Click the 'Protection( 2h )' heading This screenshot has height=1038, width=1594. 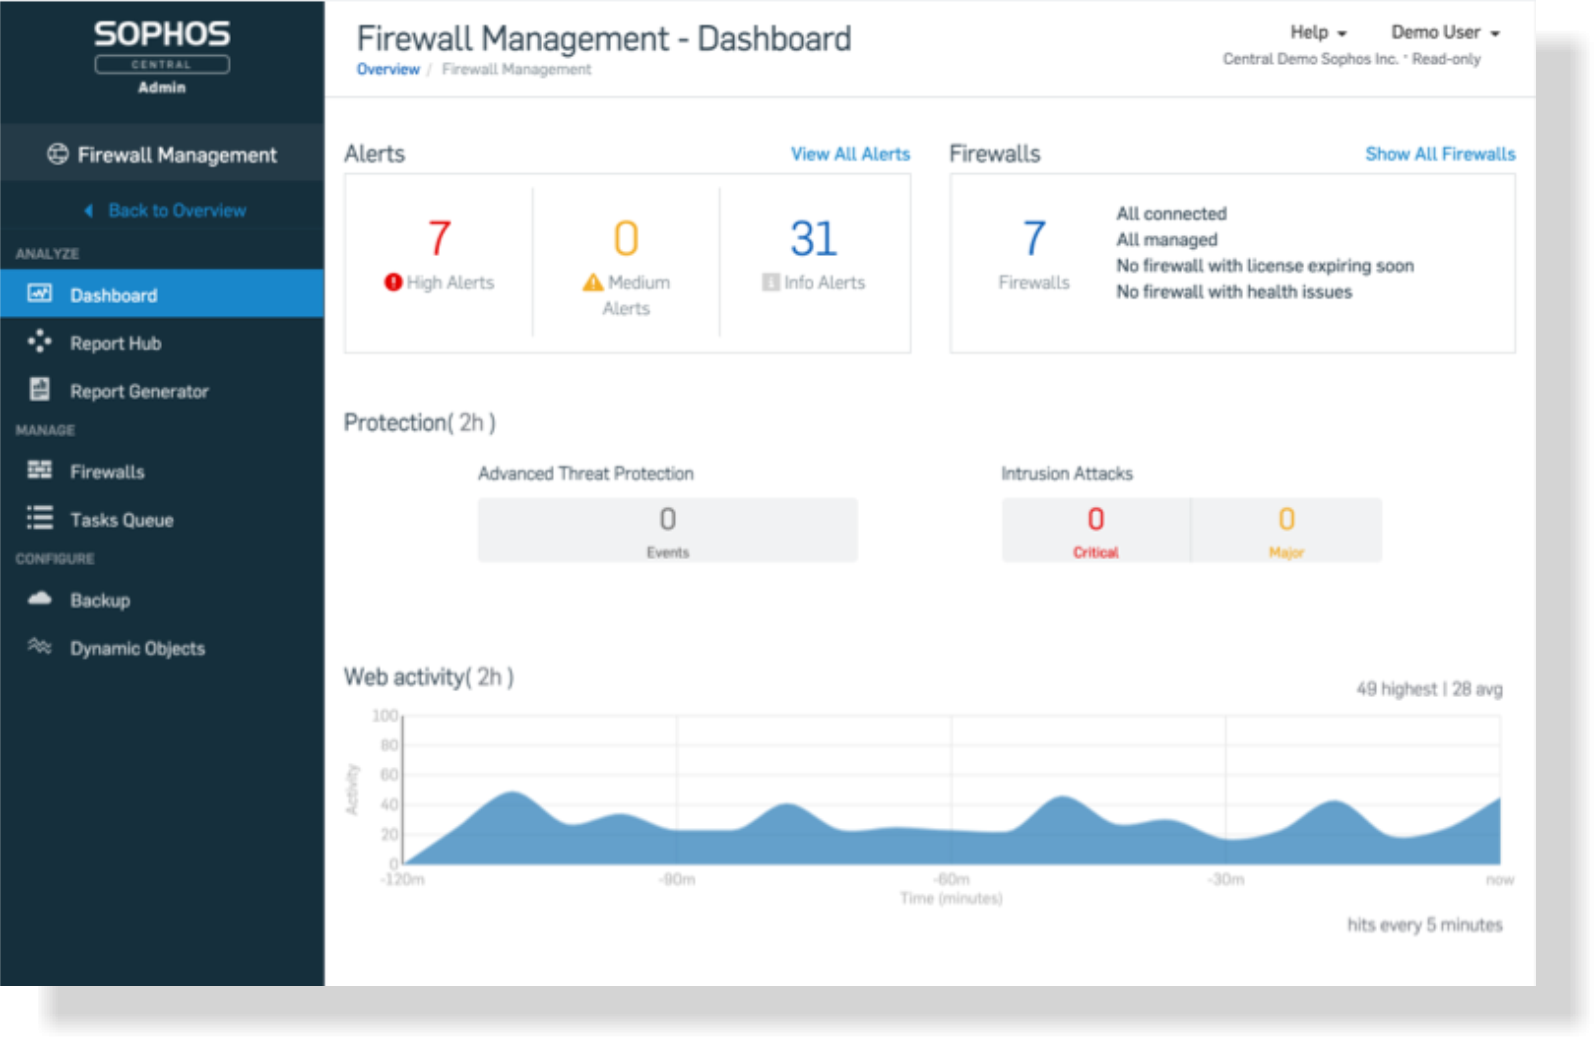[x=420, y=423]
